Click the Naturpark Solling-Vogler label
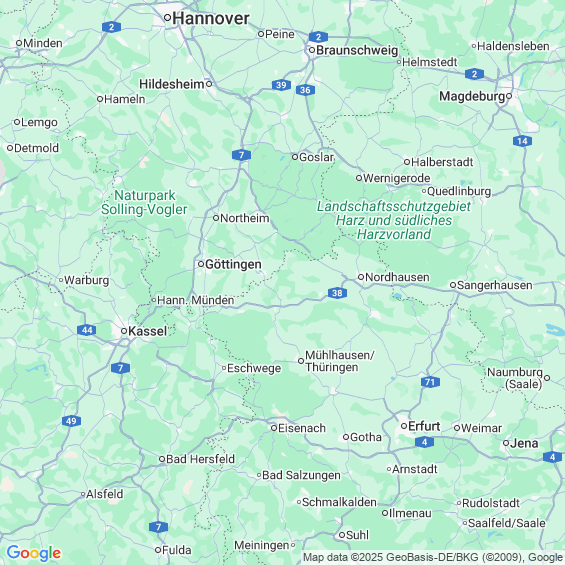Viewport: 565px width, 565px height. click(144, 203)
